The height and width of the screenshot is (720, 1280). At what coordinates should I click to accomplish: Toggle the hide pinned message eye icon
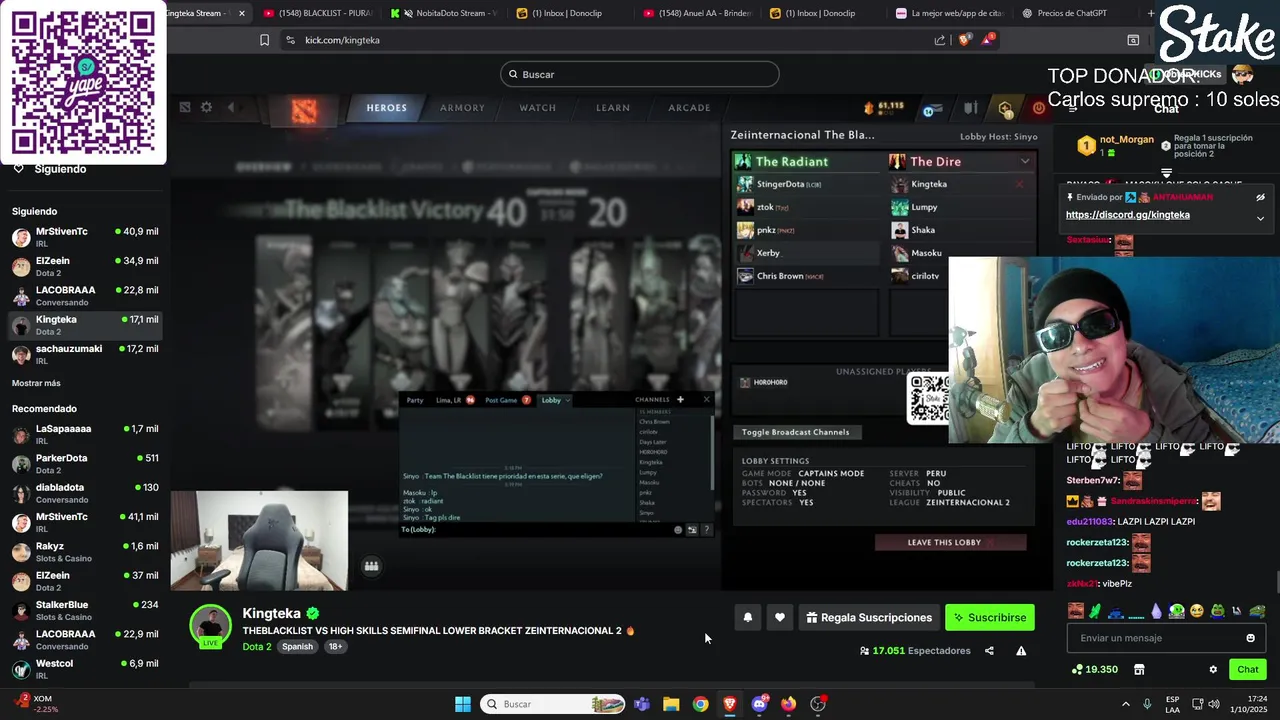pos(1260,197)
